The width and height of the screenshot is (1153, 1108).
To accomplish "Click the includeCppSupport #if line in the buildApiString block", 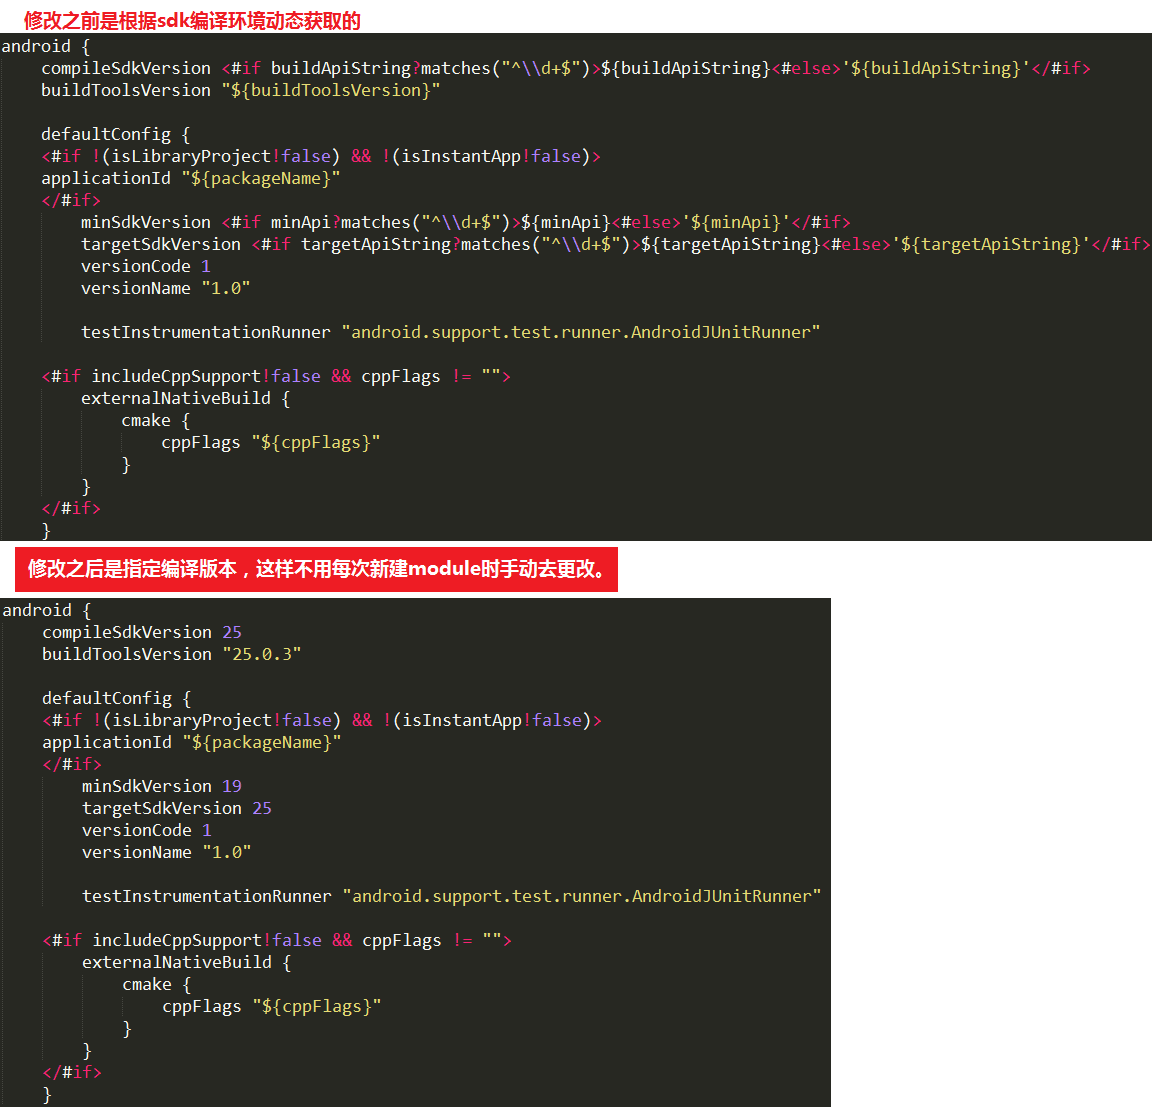I will click(x=276, y=376).
